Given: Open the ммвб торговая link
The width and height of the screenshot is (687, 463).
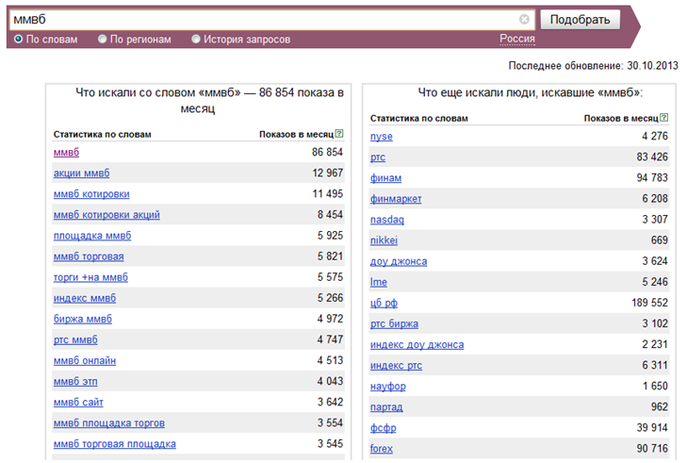Looking at the screenshot, I should 89,257.
